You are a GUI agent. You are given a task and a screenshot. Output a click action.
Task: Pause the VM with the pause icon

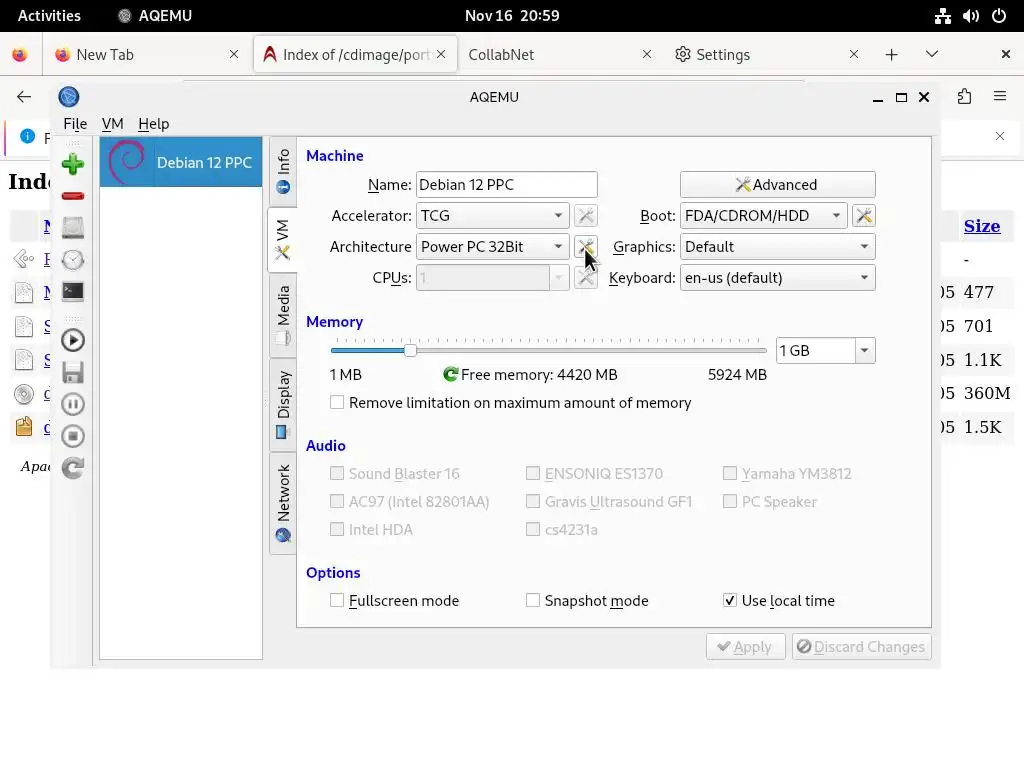pyautogui.click(x=72, y=404)
